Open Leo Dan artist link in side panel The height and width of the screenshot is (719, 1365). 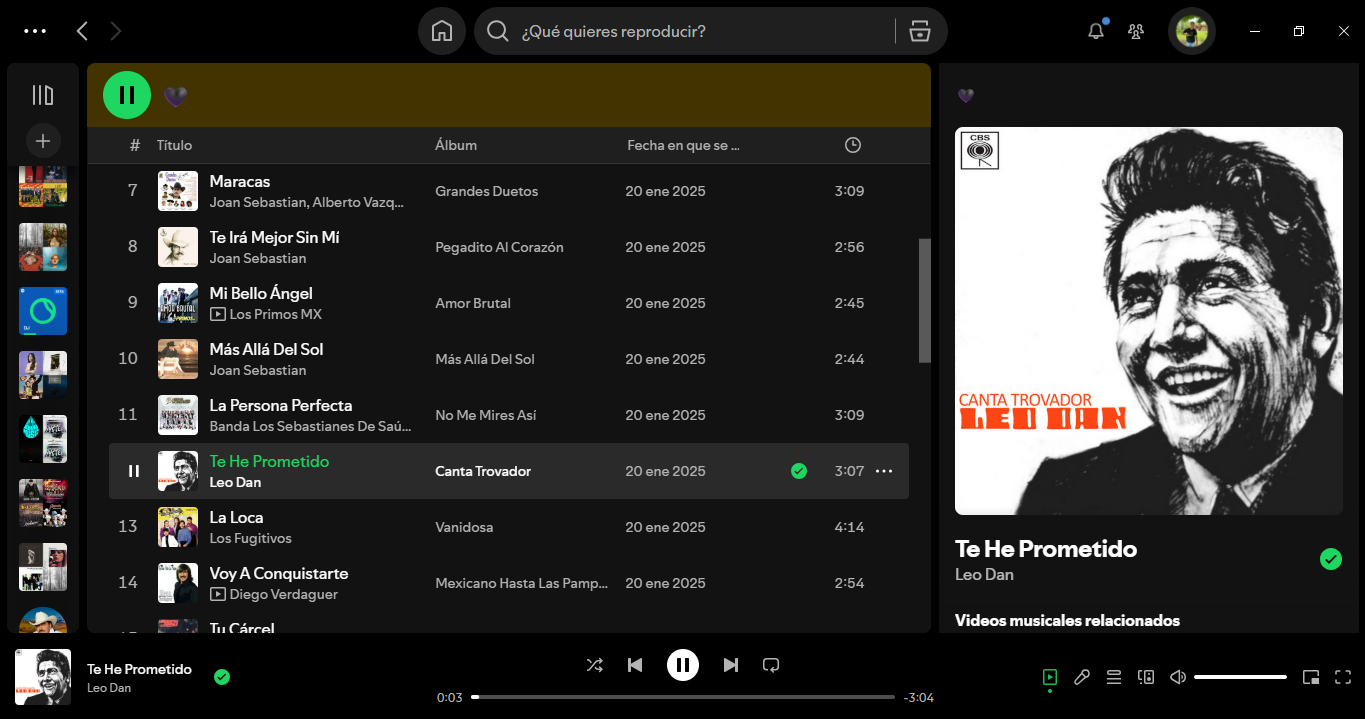click(984, 574)
